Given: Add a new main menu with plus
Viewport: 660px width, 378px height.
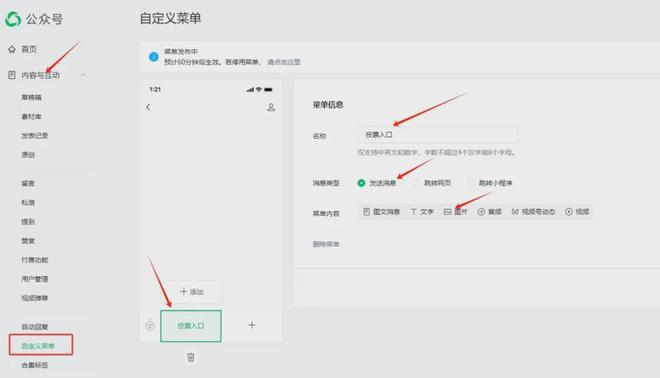Looking at the screenshot, I should (x=252, y=325).
